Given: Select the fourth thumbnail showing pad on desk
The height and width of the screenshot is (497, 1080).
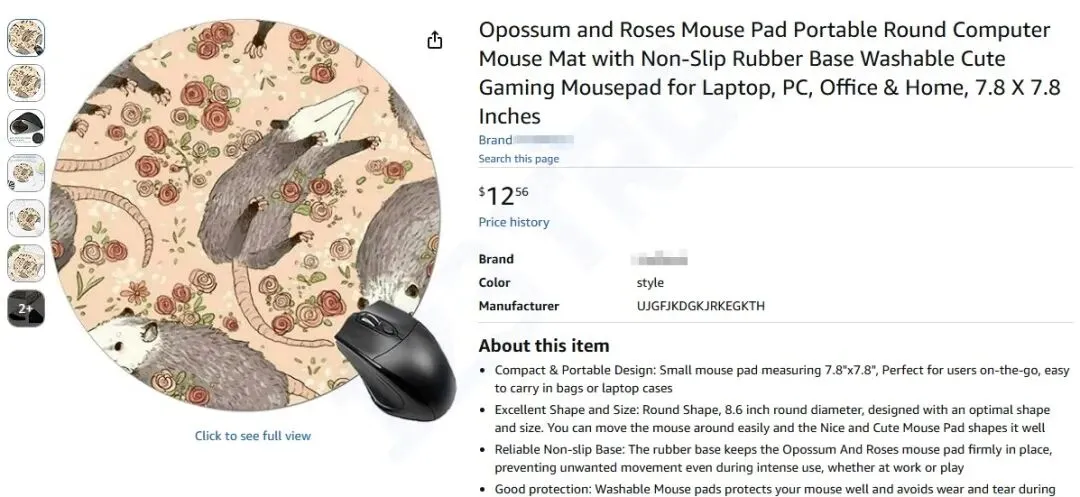Looking at the screenshot, I should point(26,173).
